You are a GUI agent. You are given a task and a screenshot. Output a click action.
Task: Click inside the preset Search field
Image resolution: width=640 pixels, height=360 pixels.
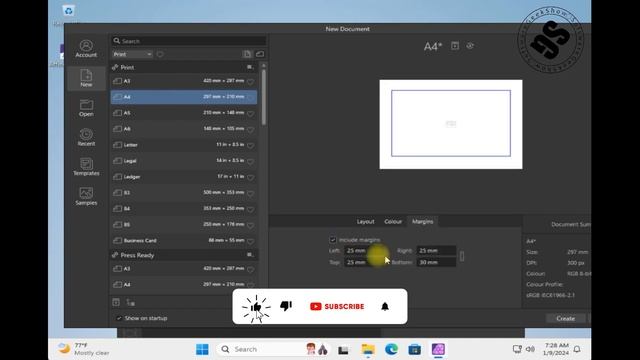[189, 41]
